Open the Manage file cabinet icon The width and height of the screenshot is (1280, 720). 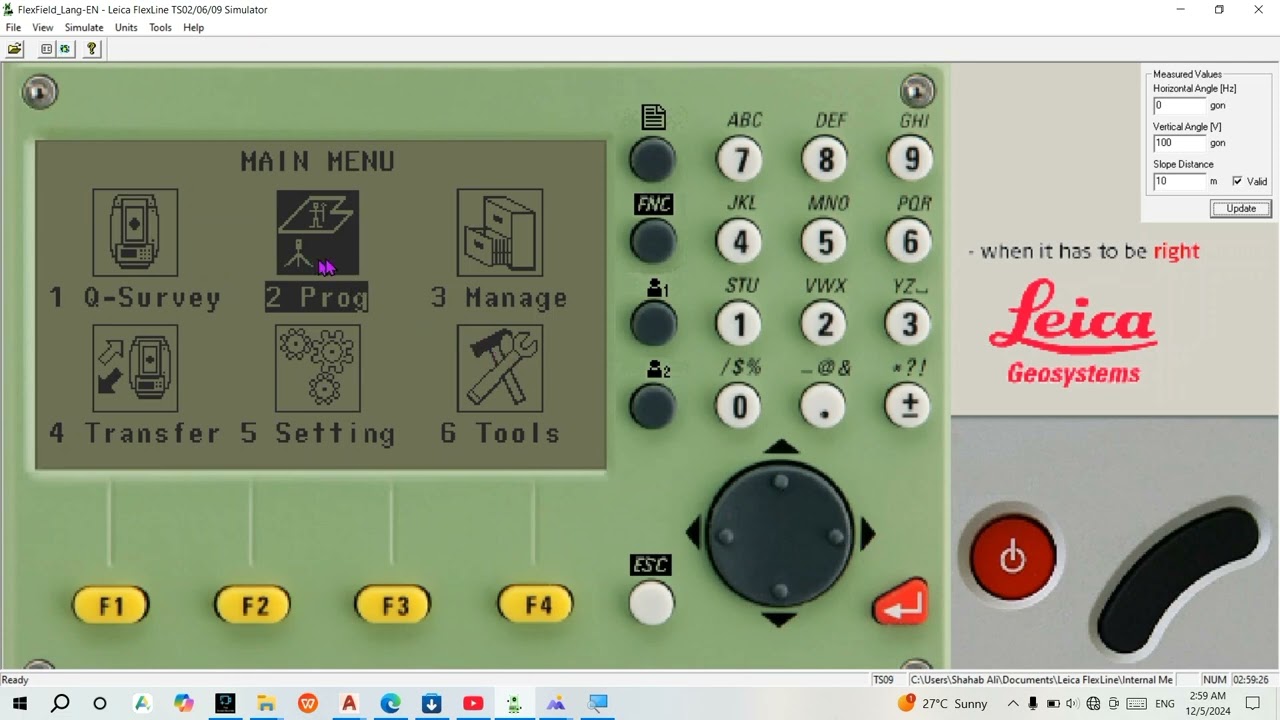(x=500, y=232)
